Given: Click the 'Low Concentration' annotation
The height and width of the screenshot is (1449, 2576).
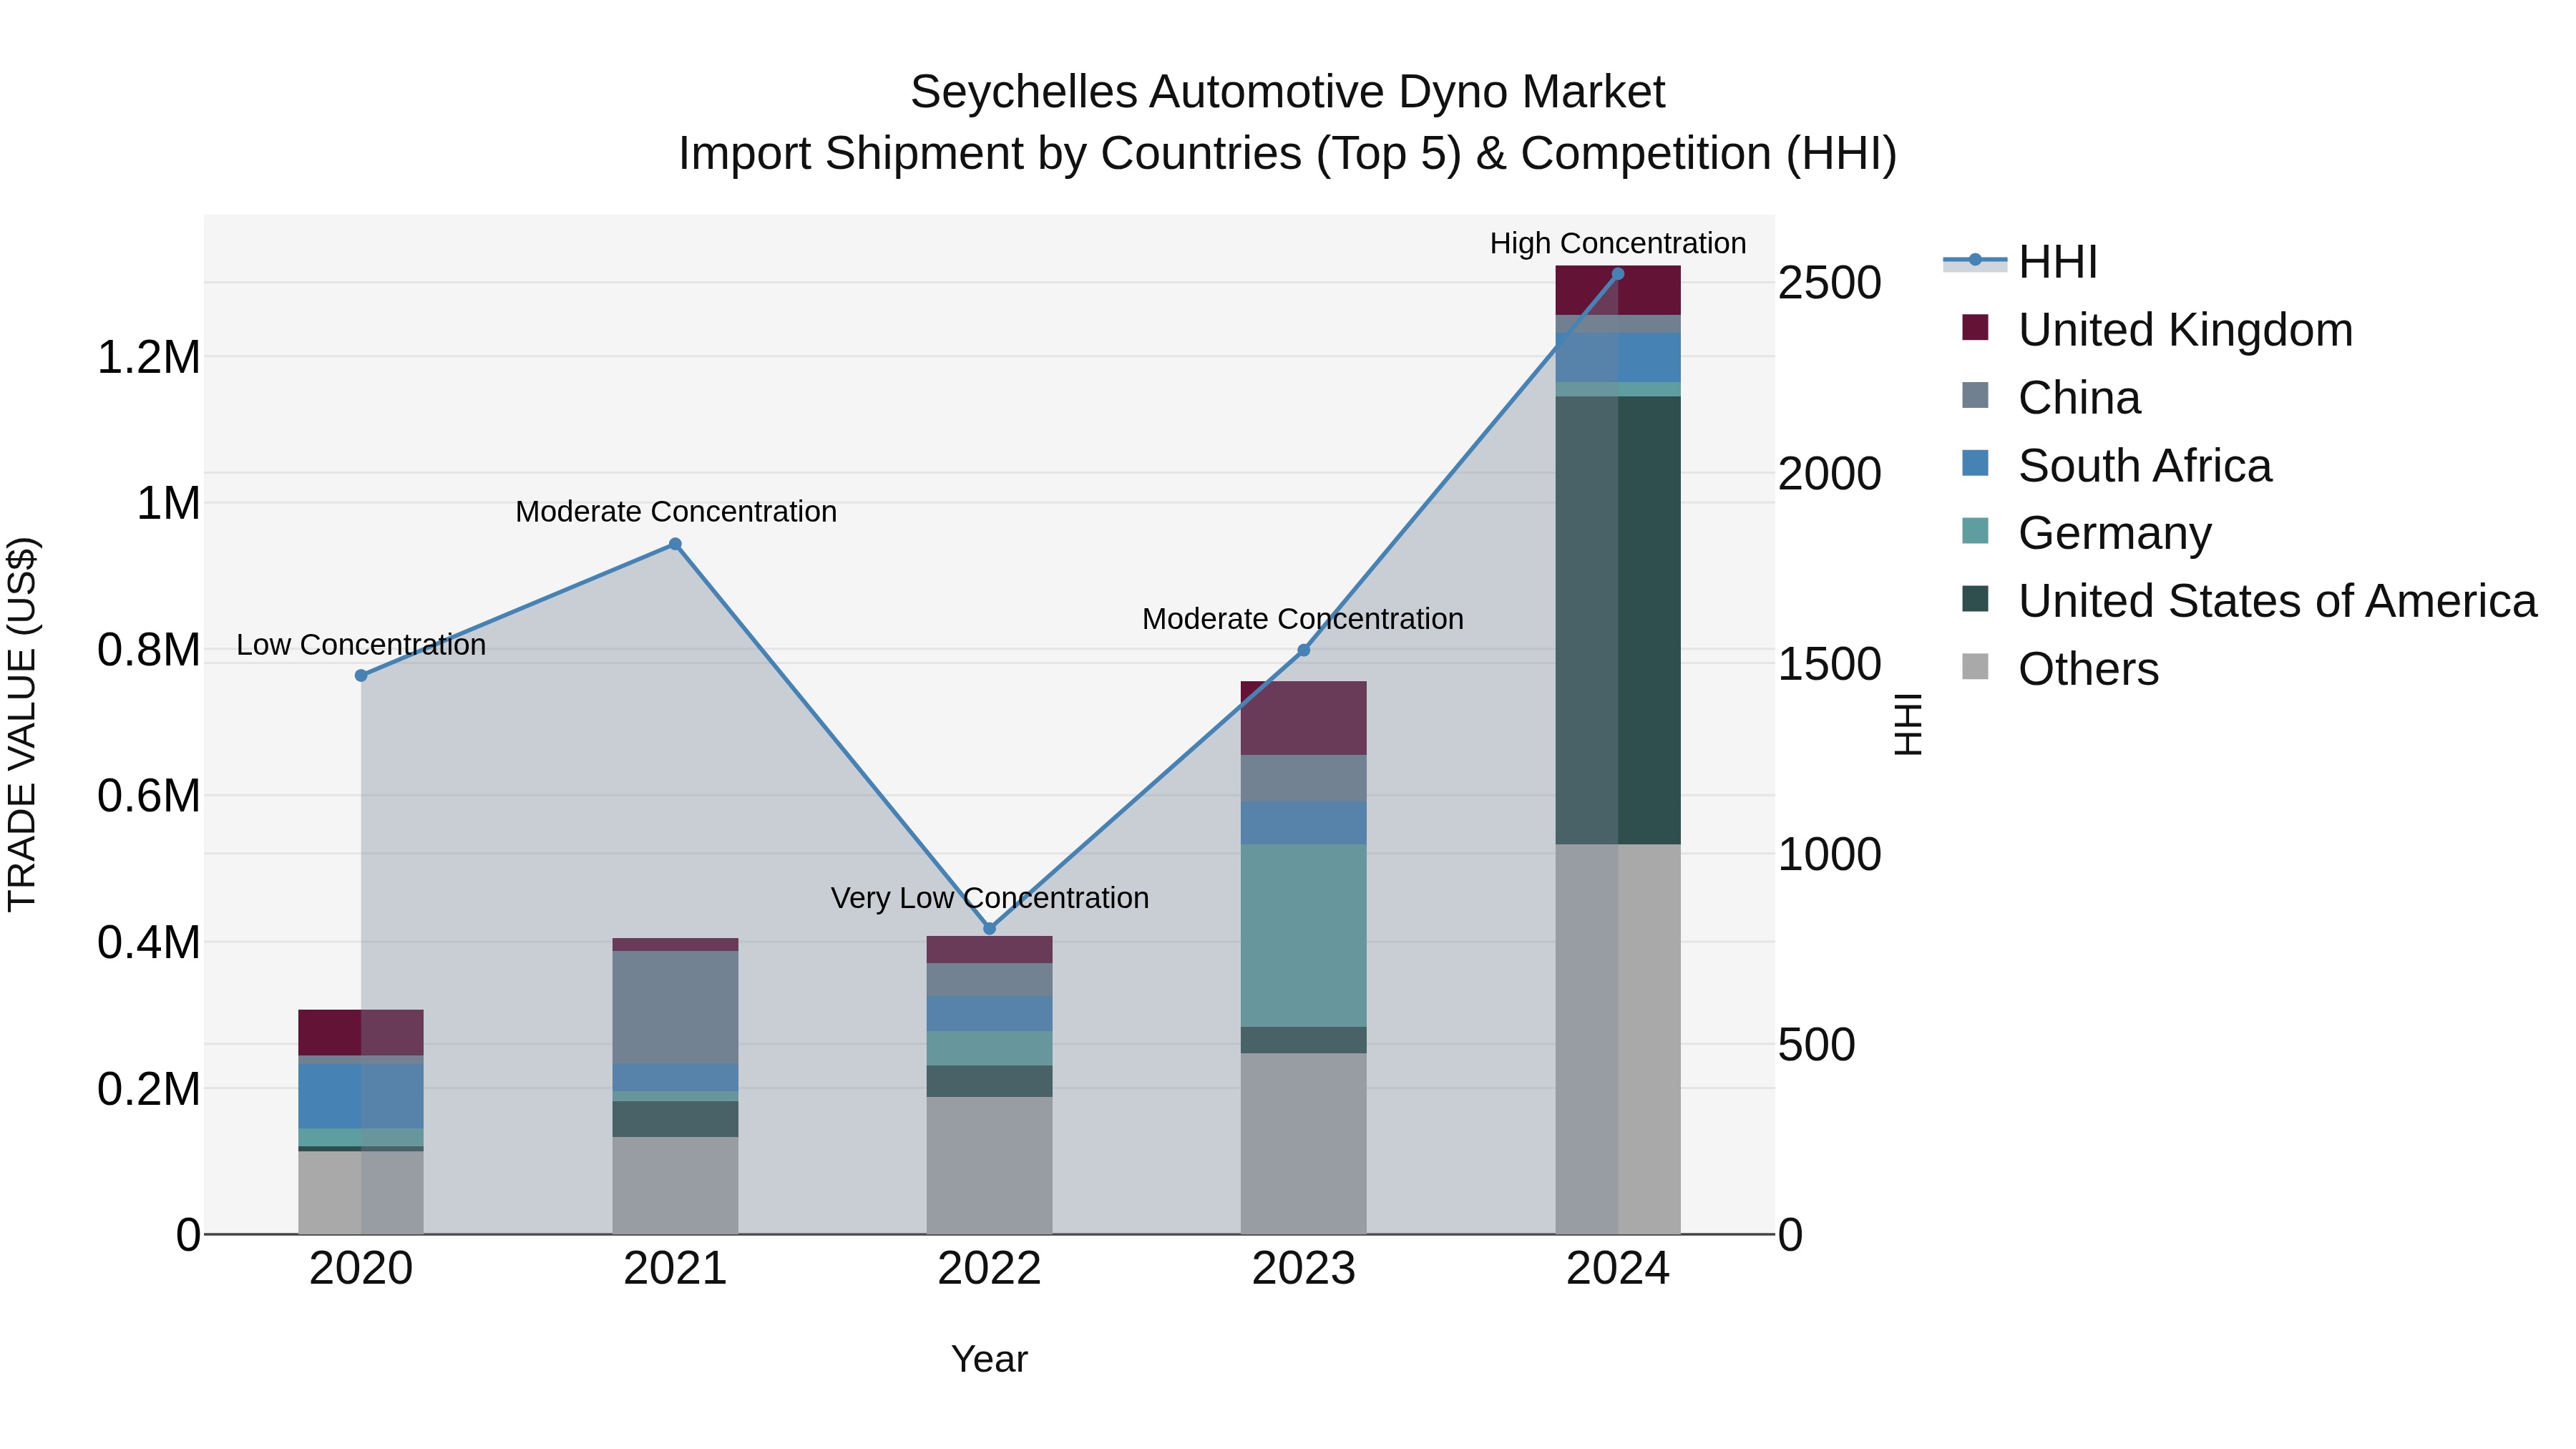Looking at the screenshot, I should click(x=361, y=645).
